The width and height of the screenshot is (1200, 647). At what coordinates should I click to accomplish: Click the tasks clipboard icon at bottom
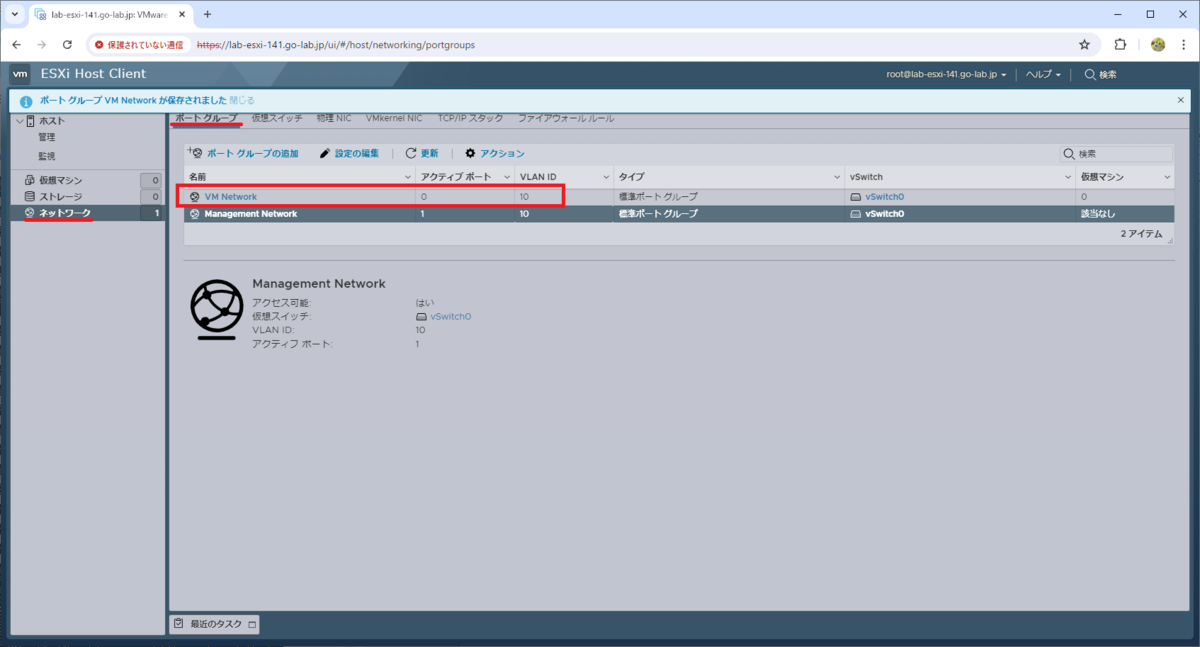click(x=179, y=624)
